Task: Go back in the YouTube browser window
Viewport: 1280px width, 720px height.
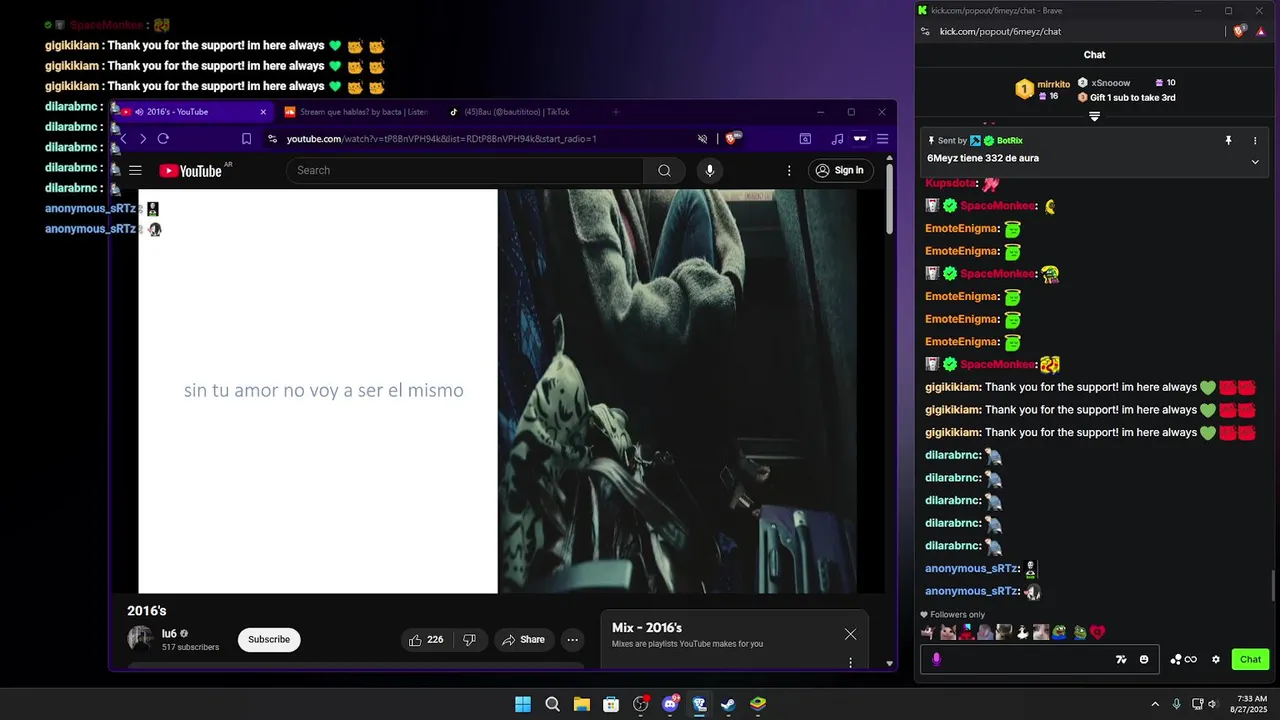Action: click(123, 139)
